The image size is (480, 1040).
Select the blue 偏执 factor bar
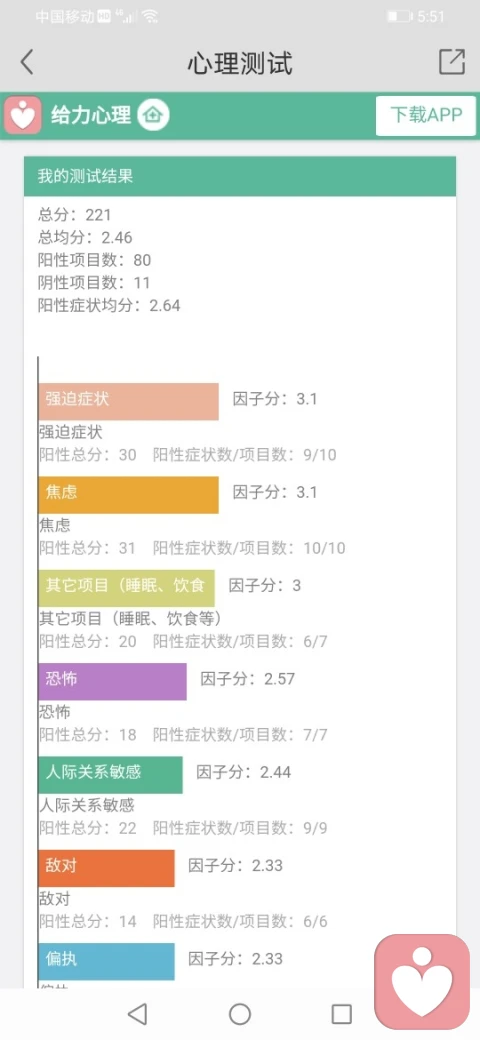point(106,961)
